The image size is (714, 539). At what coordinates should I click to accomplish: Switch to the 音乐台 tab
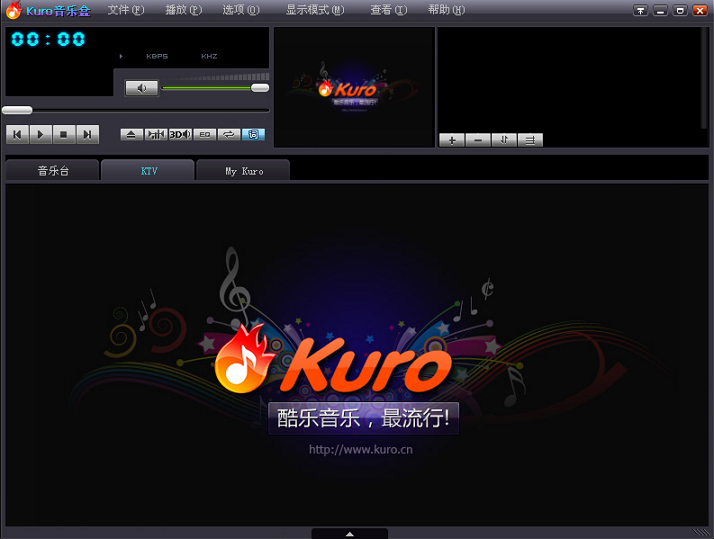[x=52, y=171]
